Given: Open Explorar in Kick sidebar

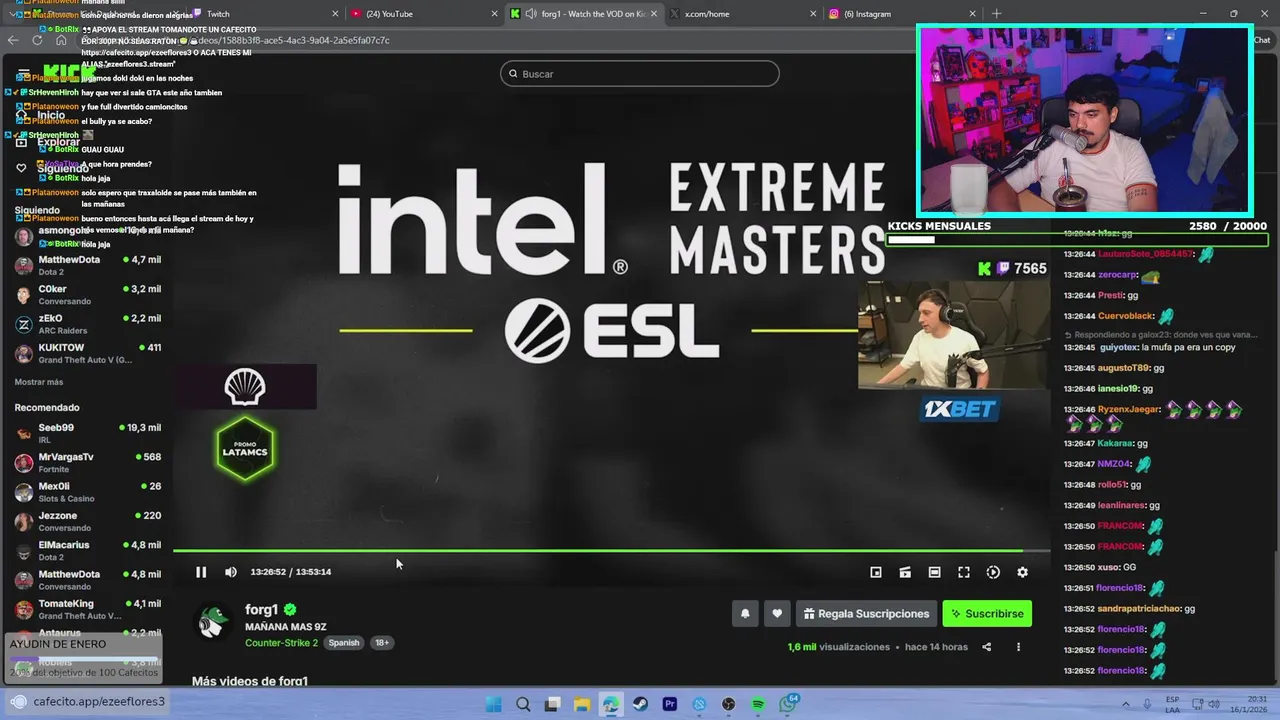Looking at the screenshot, I should 58,142.
